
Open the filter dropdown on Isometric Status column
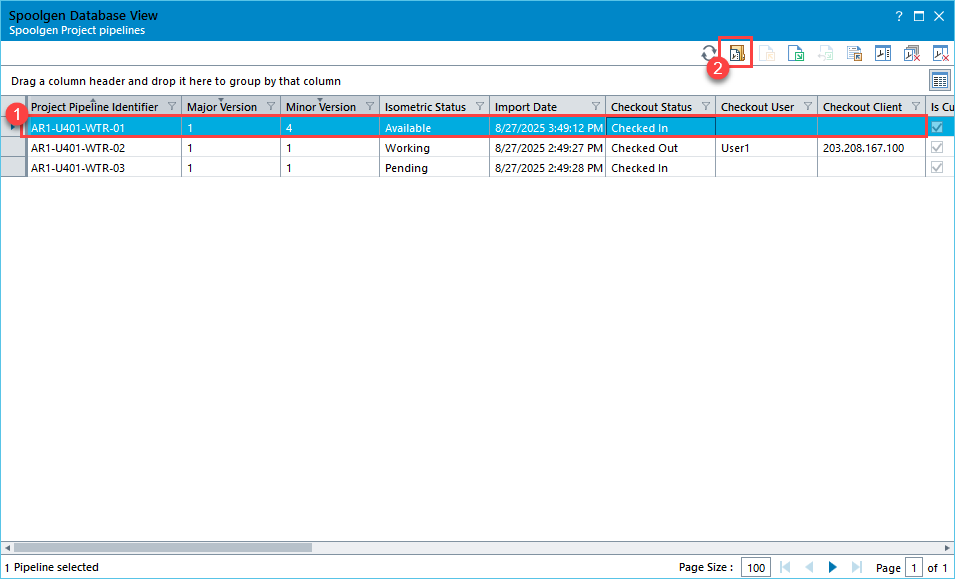479,107
